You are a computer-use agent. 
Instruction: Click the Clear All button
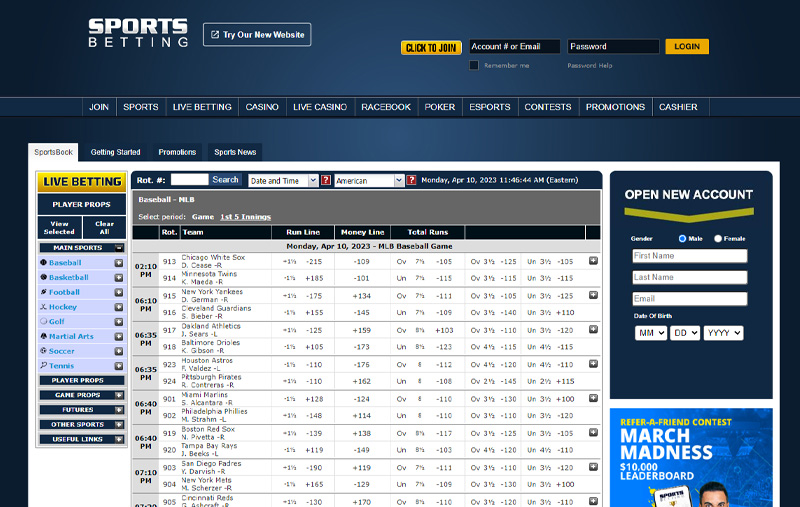[104, 227]
